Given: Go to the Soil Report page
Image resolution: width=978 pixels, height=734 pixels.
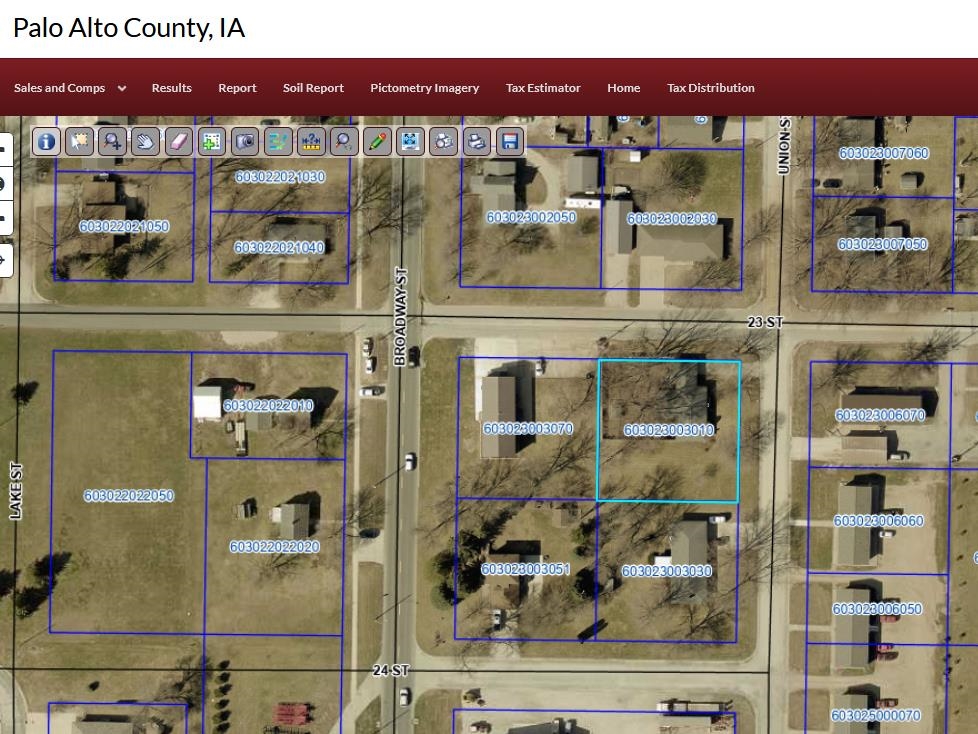Looking at the screenshot, I should pyautogui.click(x=313, y=88).
